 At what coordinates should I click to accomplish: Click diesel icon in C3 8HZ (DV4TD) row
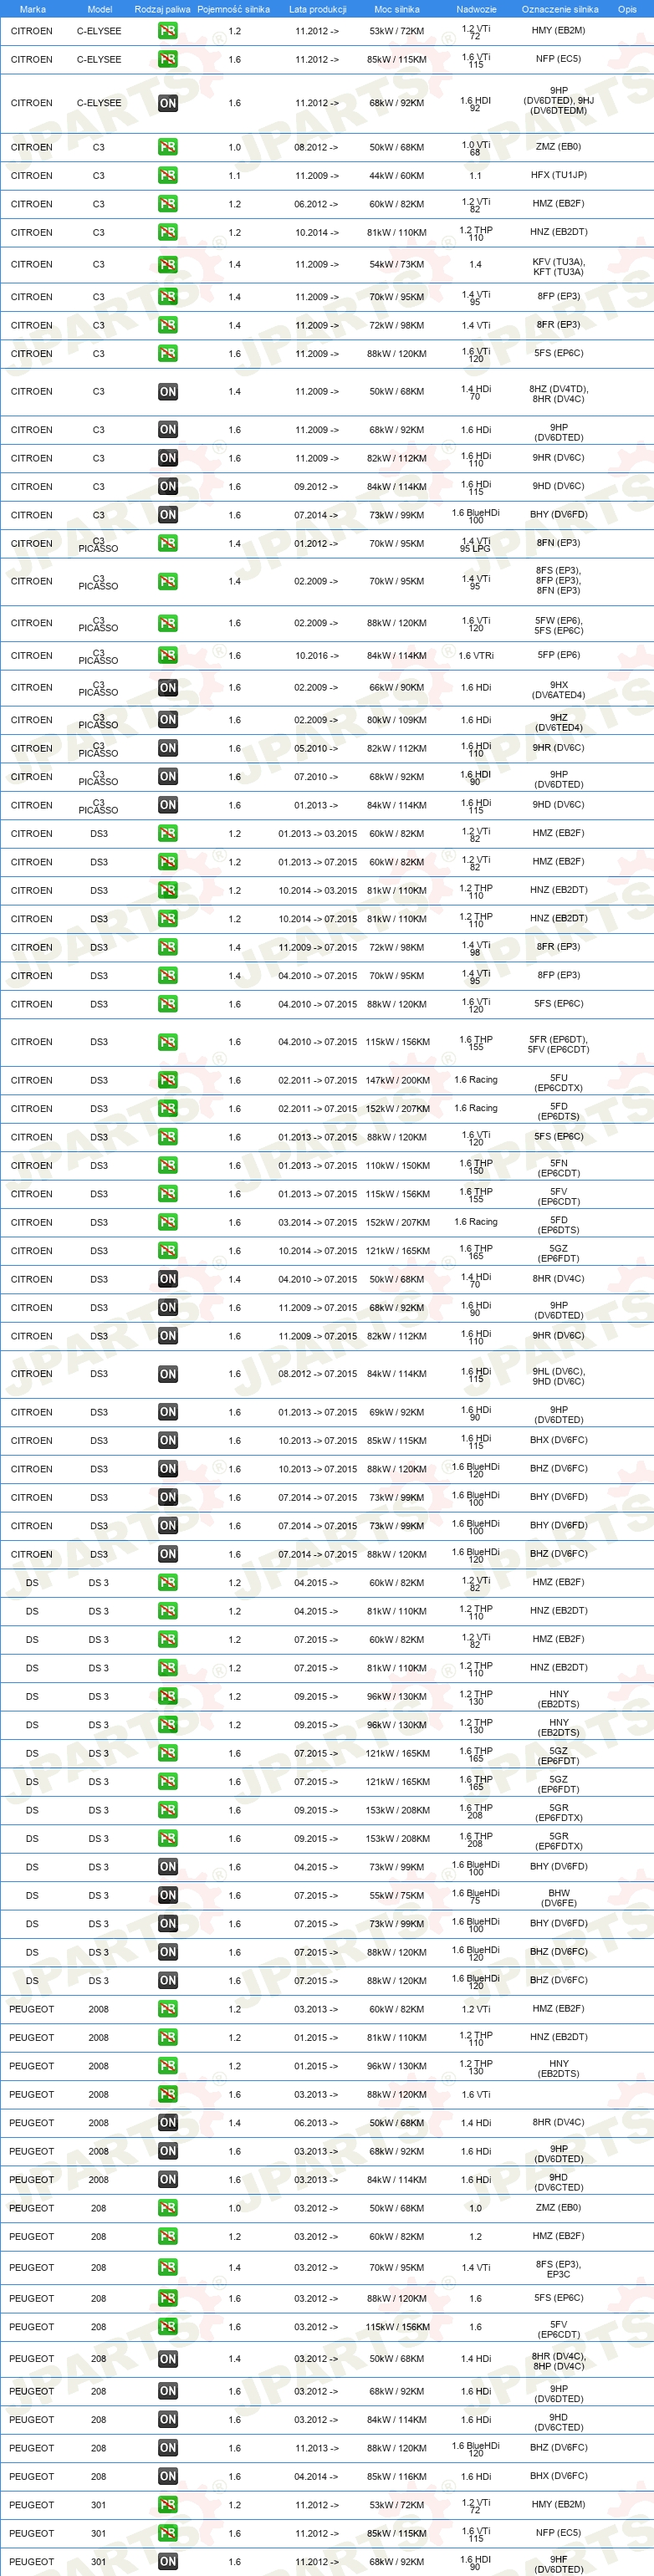coord(168,392)
